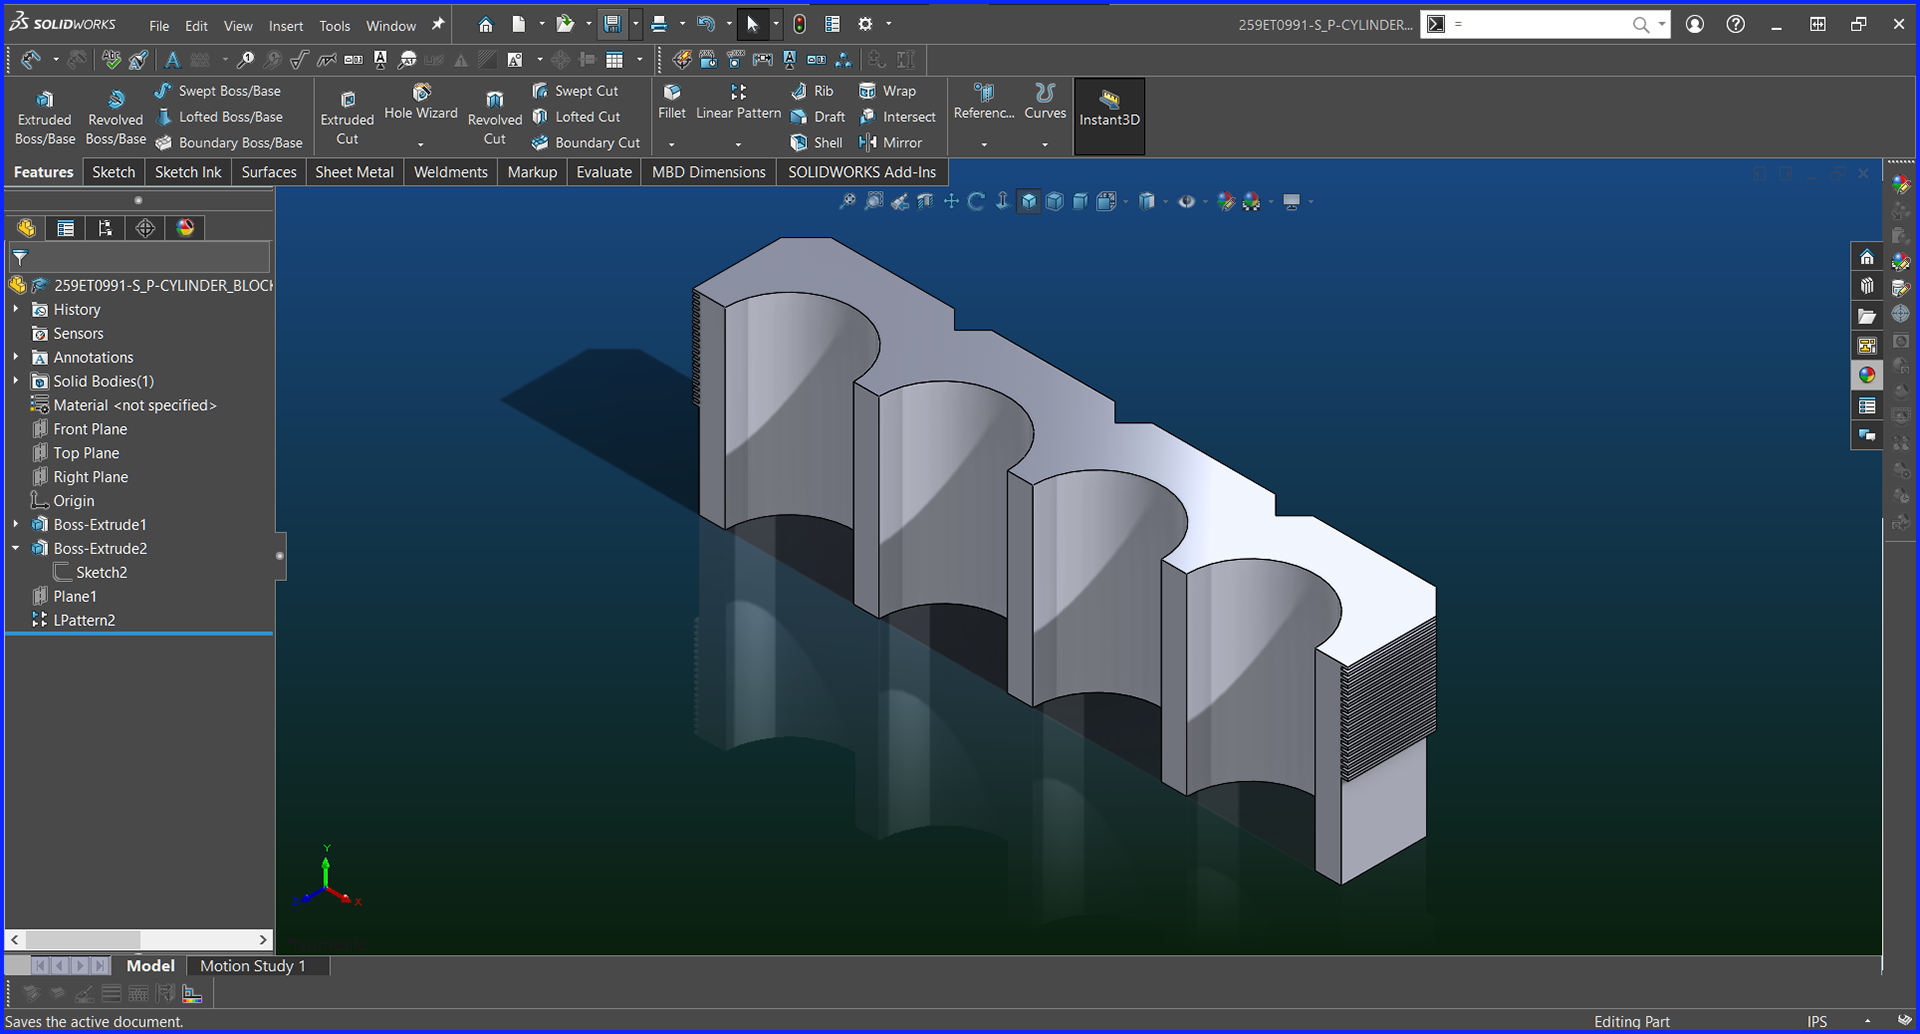1920x1034 pixels.
Task: Select the Intersect feature
Action: click(x=897, y=117)
